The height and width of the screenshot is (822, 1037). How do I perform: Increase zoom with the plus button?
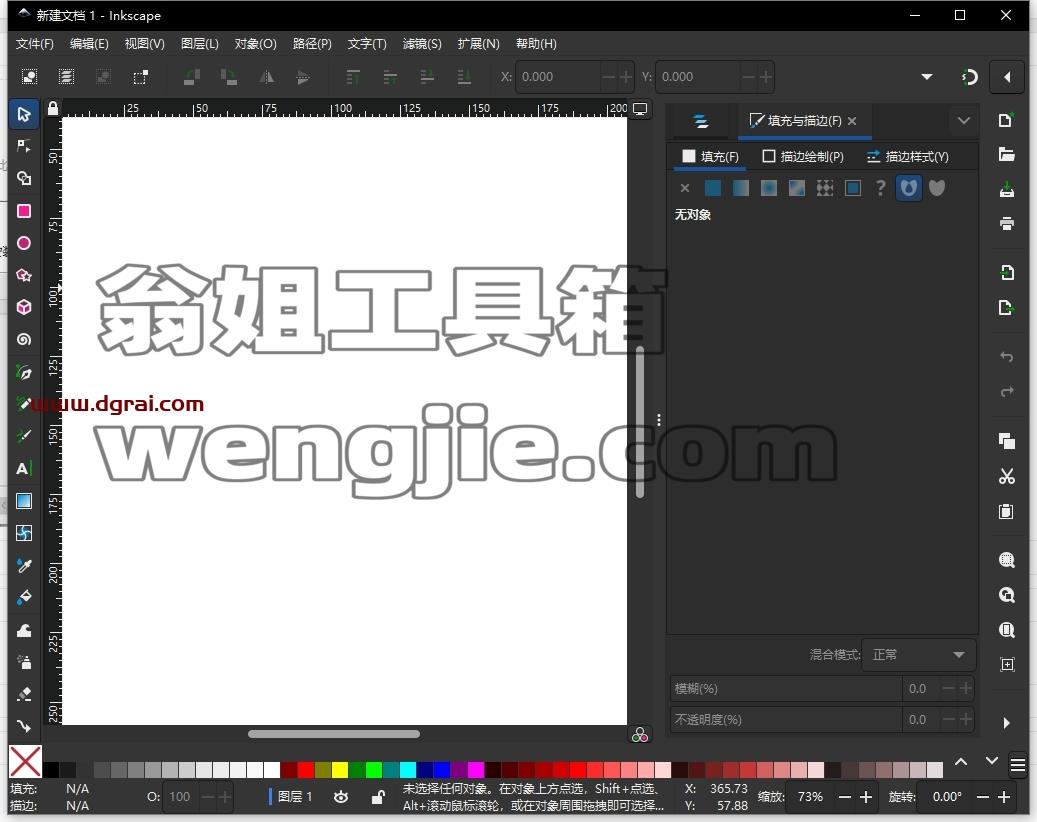click(866, 798)
